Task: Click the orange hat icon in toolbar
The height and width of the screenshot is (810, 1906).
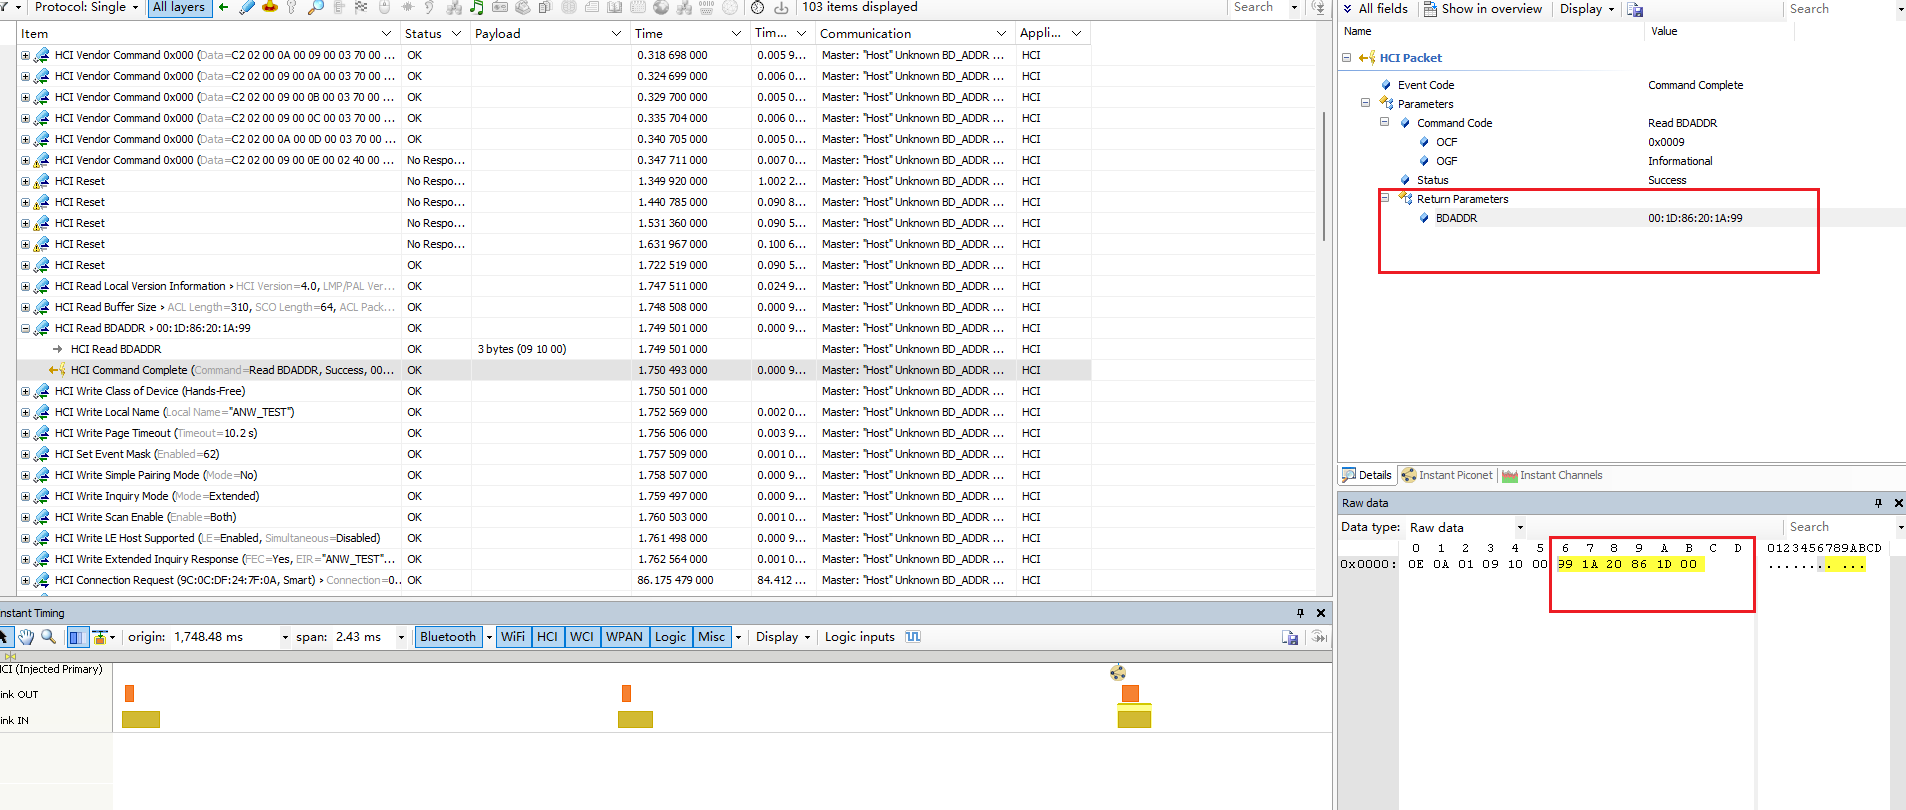Action: (x=270, y=7)
